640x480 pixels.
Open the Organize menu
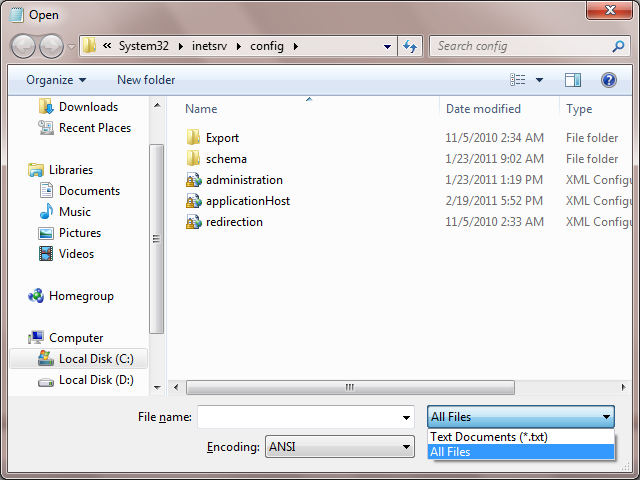[56, 80]
